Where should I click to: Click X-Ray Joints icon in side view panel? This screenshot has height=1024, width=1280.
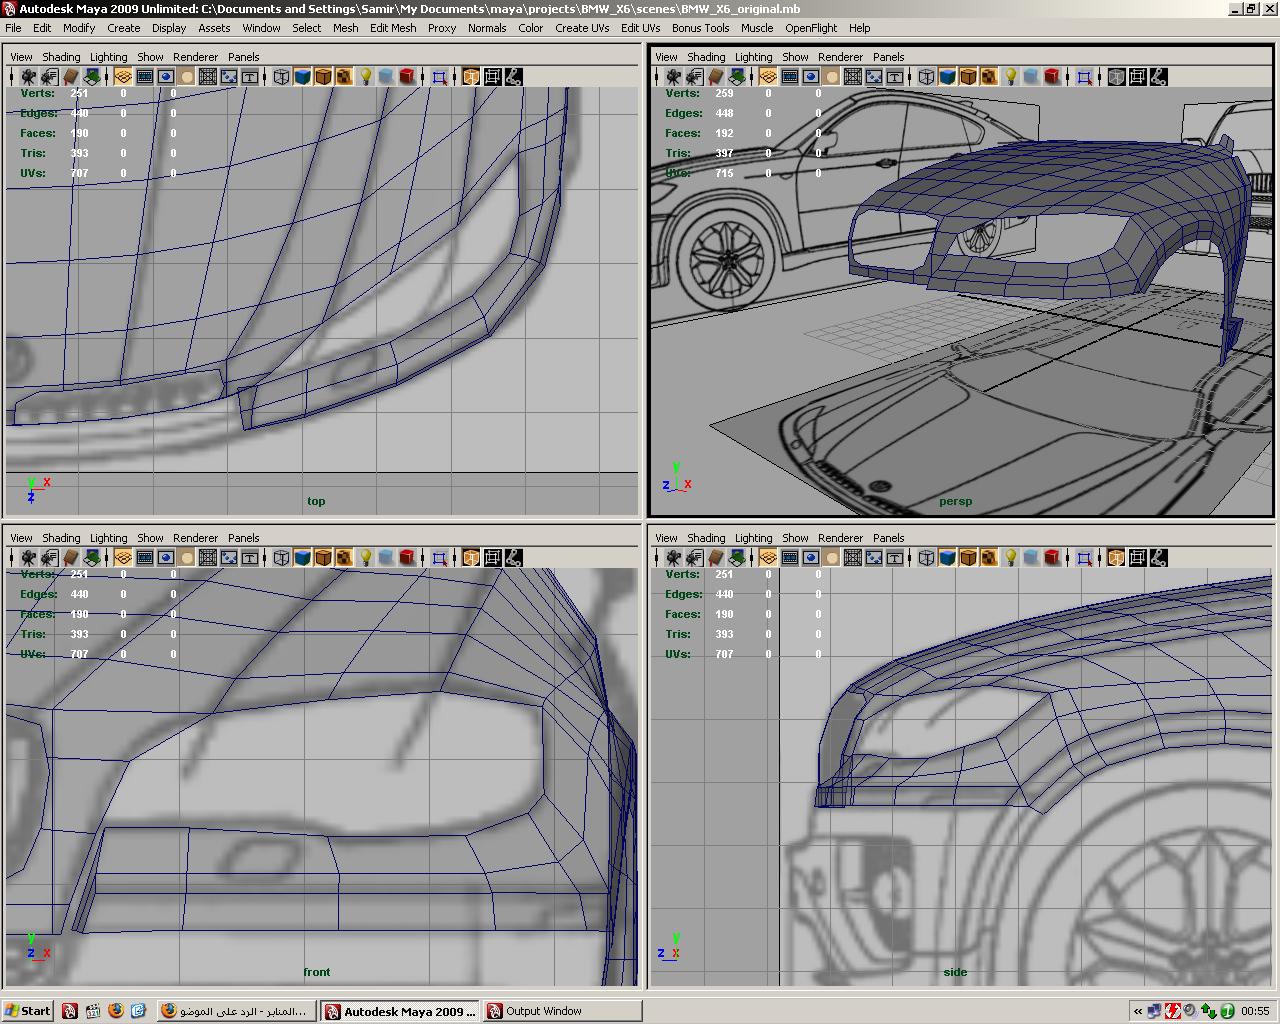pyautogui.click(x=1158, y=558)
